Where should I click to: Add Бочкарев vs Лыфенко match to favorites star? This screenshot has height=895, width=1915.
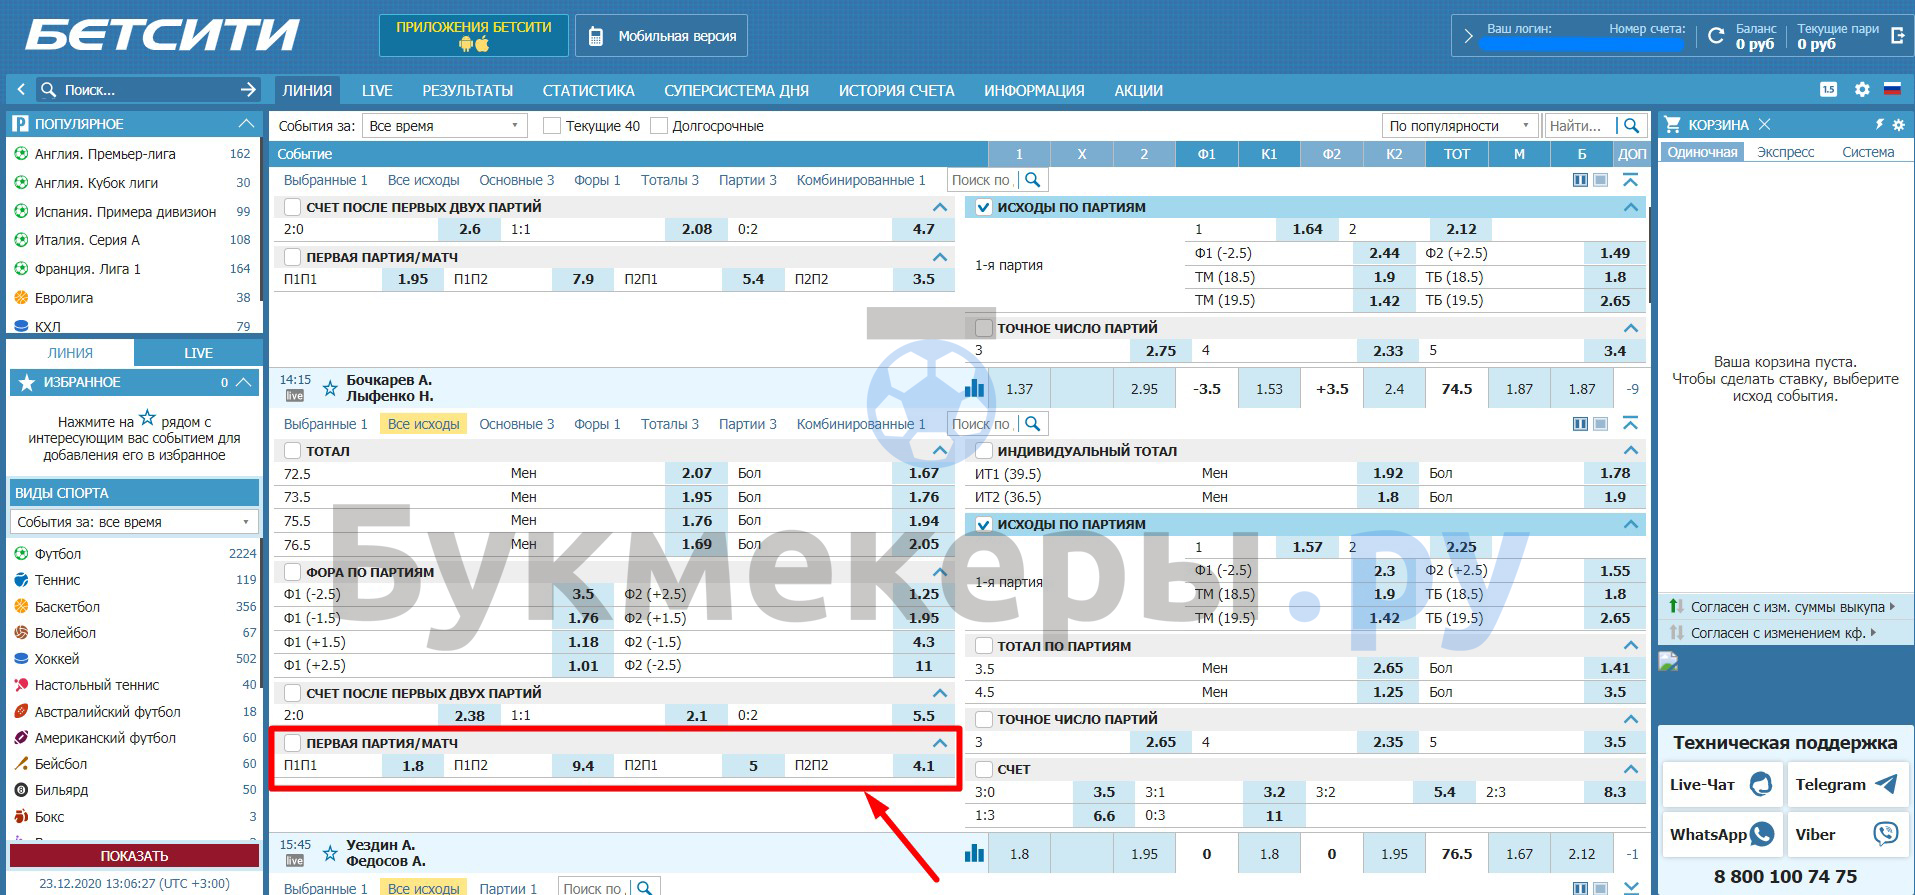[329, 389]
